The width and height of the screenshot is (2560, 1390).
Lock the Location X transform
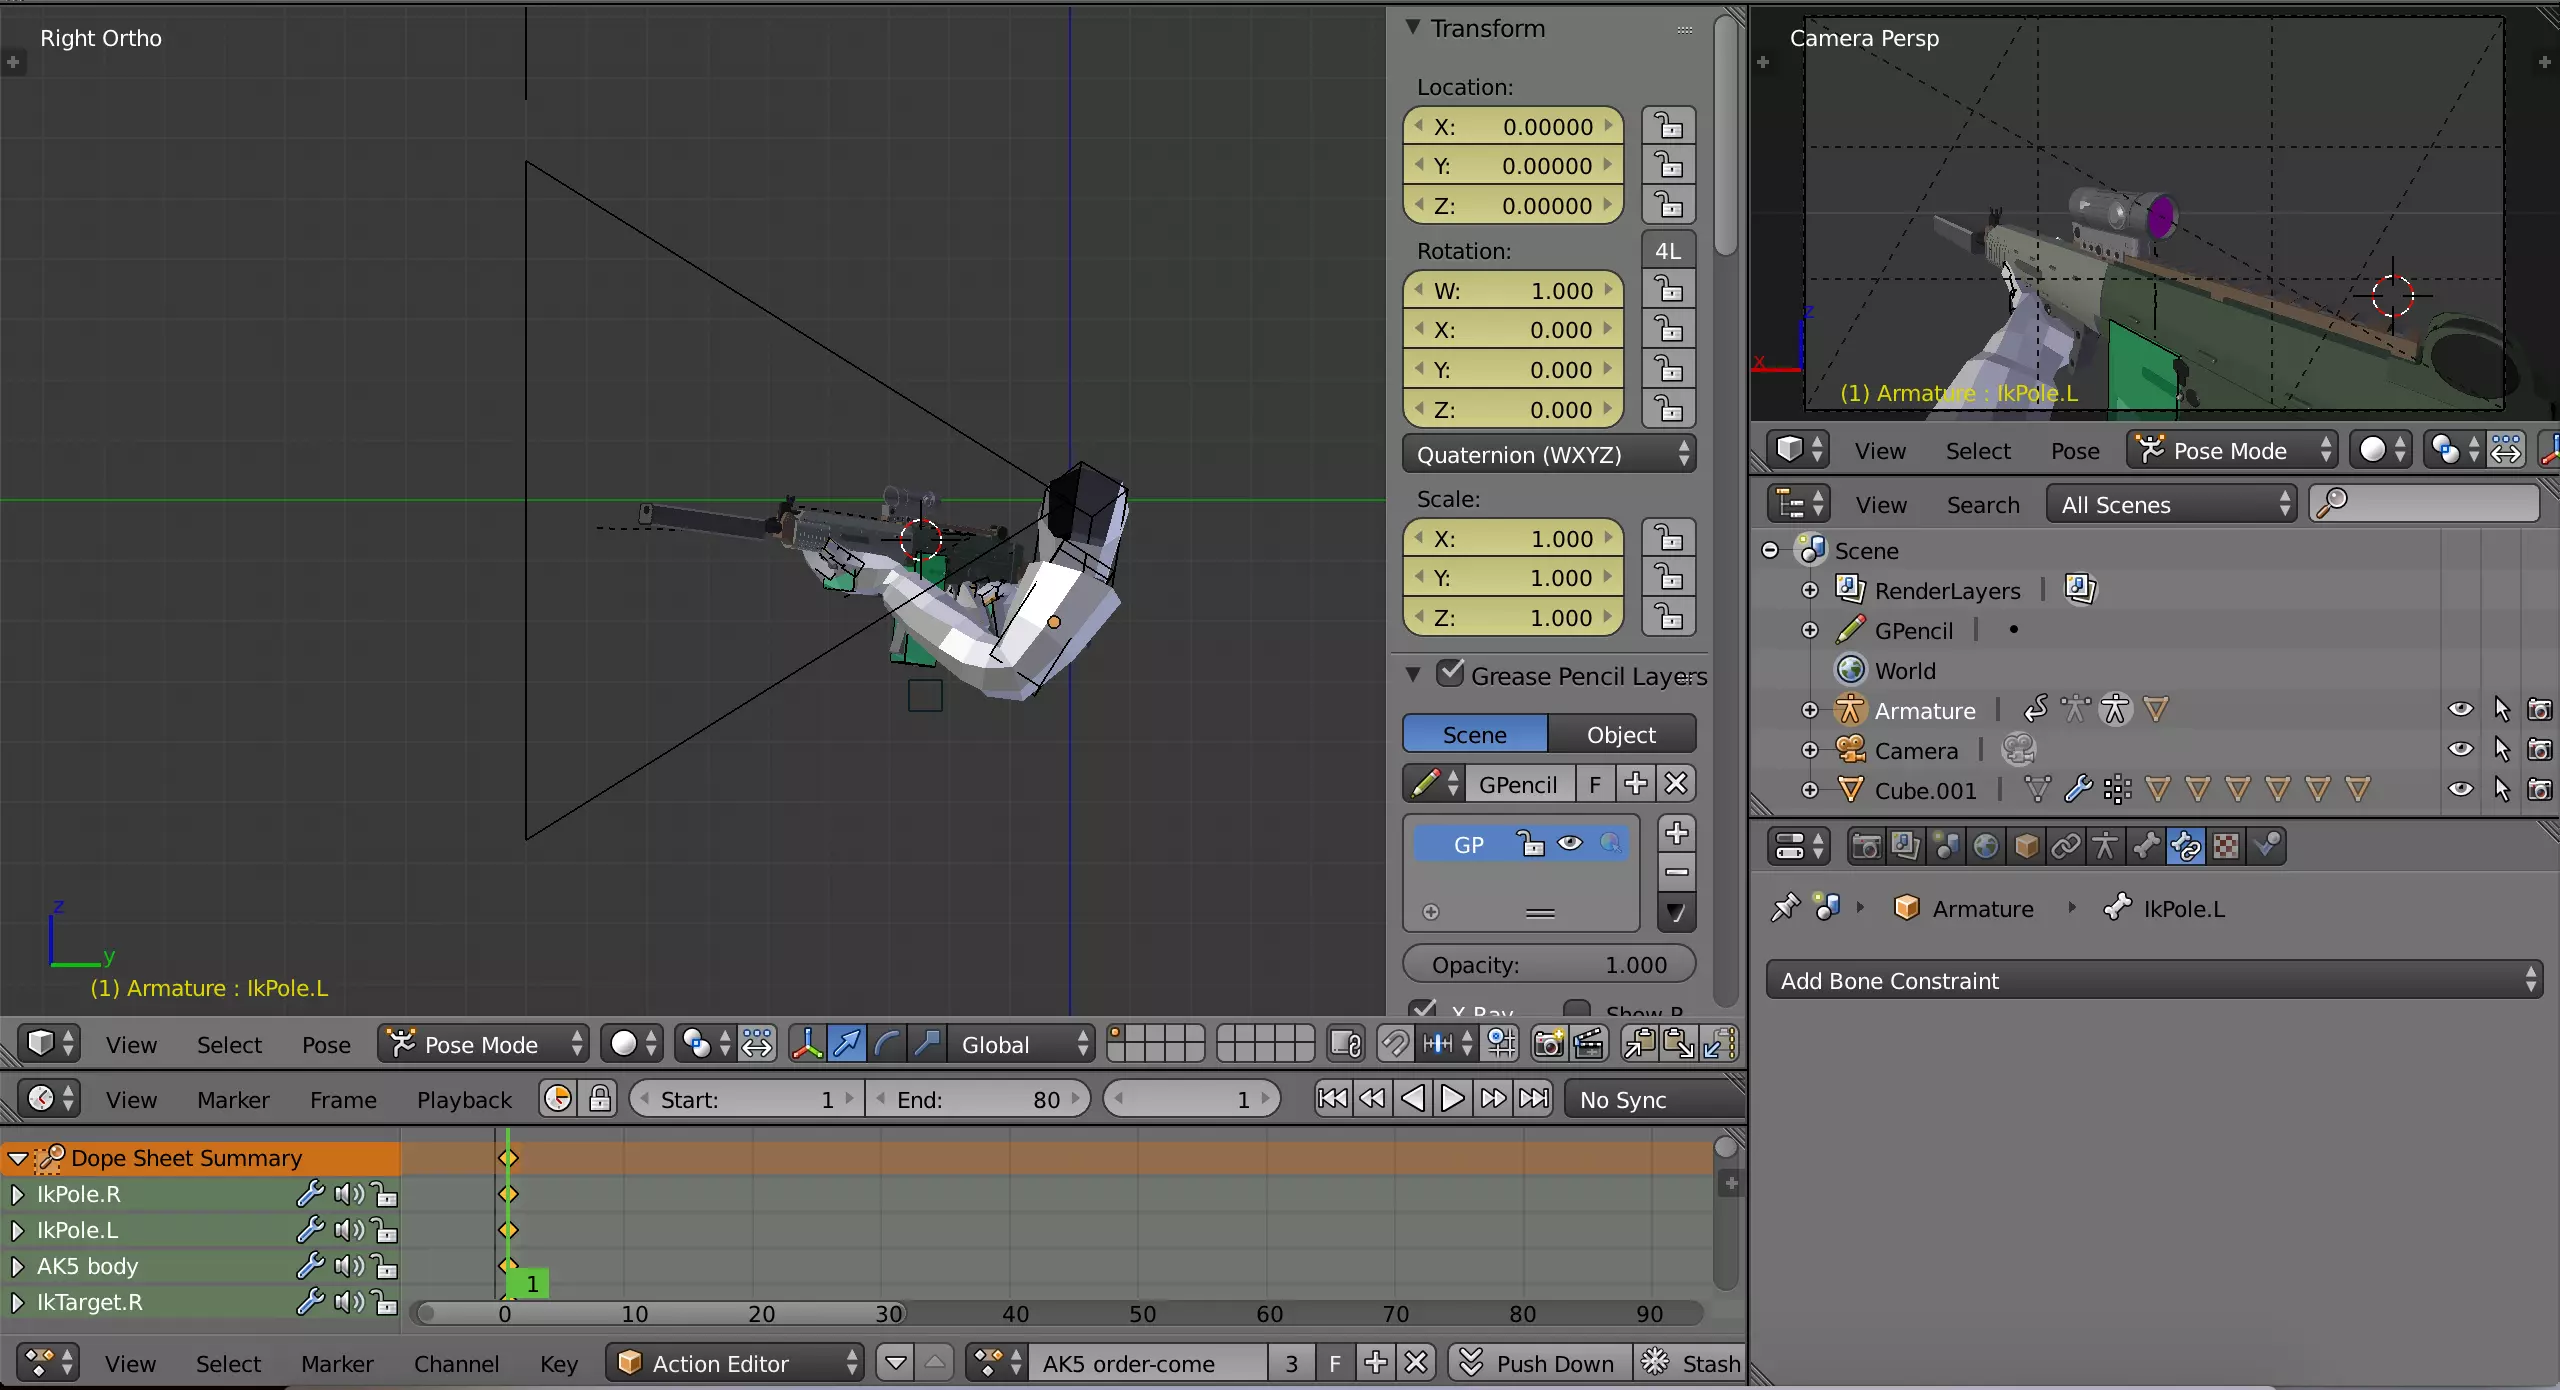click(1668, 127)
